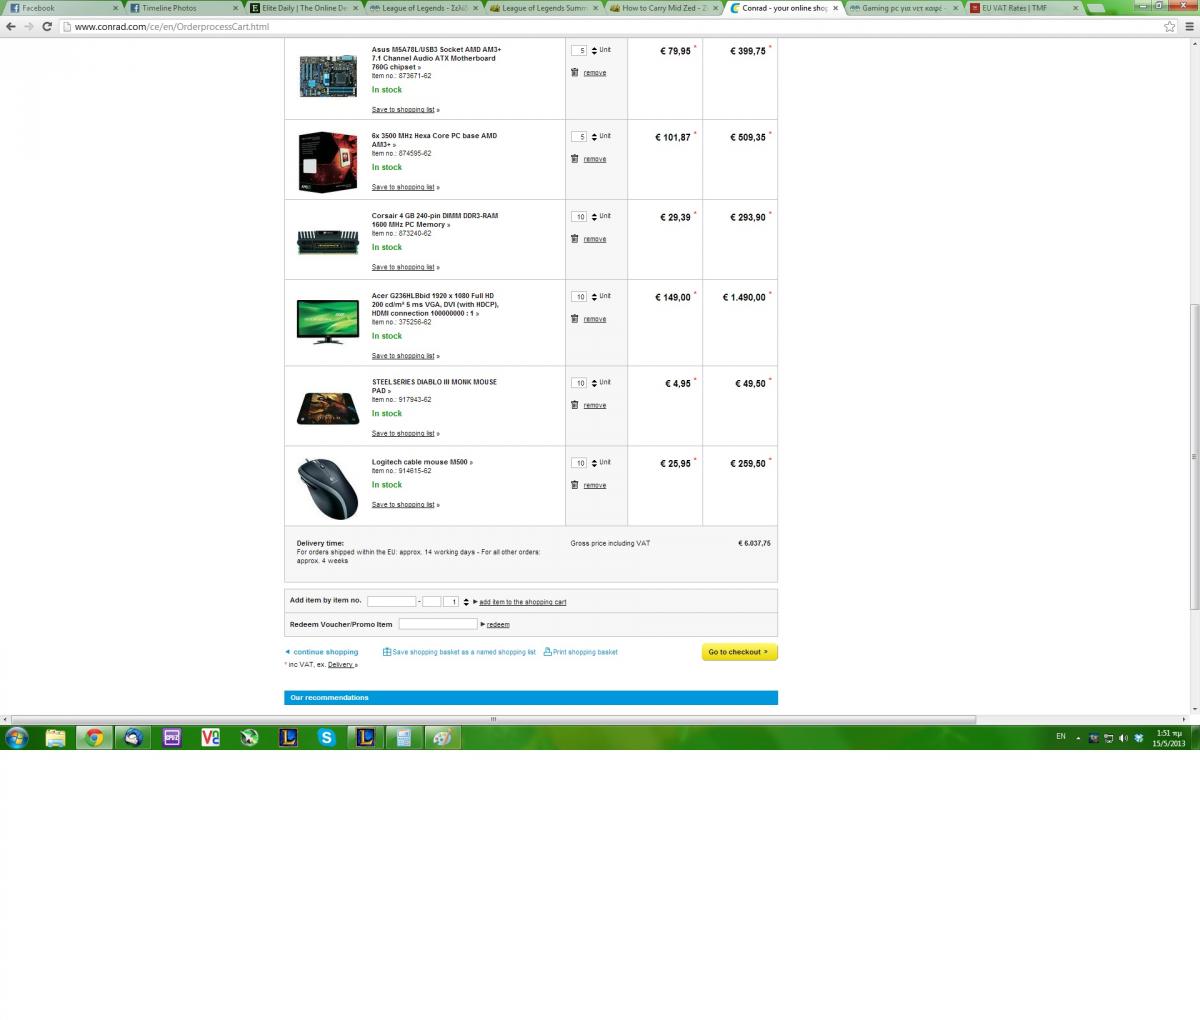Click the Chrome icon in the taskbar
This screenshot has height=1020, width=1200.
[x=94, y=738]
